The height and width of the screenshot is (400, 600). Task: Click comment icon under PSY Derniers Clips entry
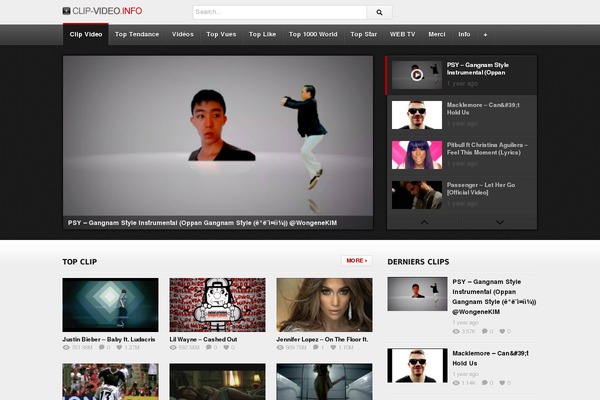[x=485, y=331]
